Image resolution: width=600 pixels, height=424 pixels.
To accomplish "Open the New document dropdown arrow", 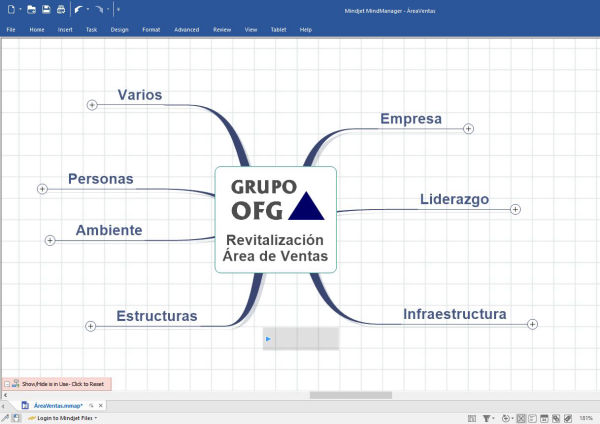I will point(20,10).
